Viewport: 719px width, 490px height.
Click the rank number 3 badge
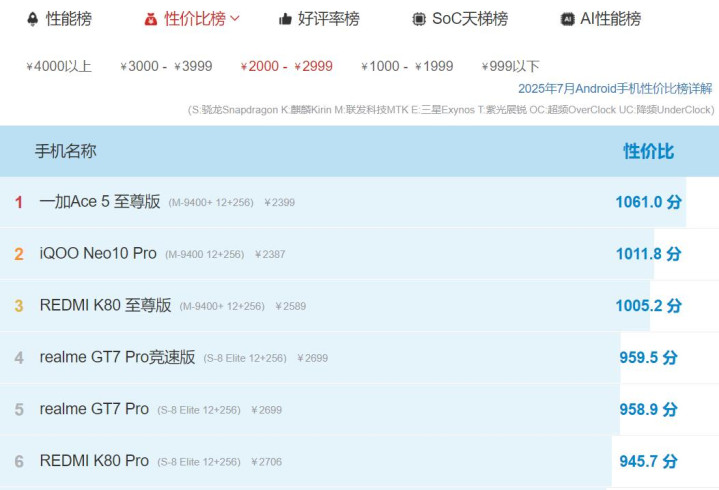point(19,306)
